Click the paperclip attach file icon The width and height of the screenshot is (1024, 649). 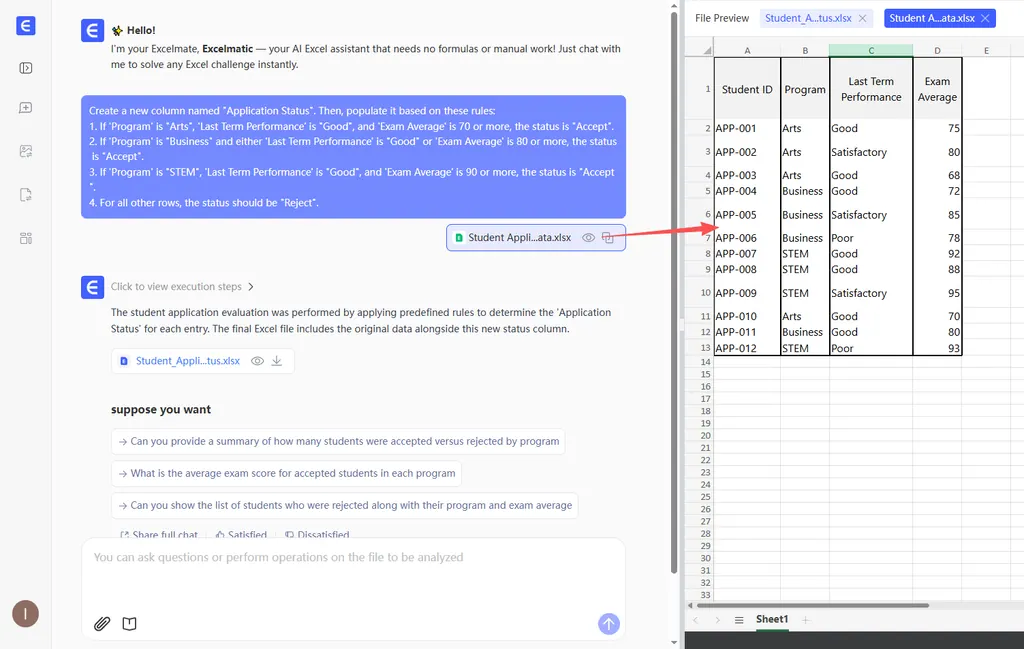[102, 624]
